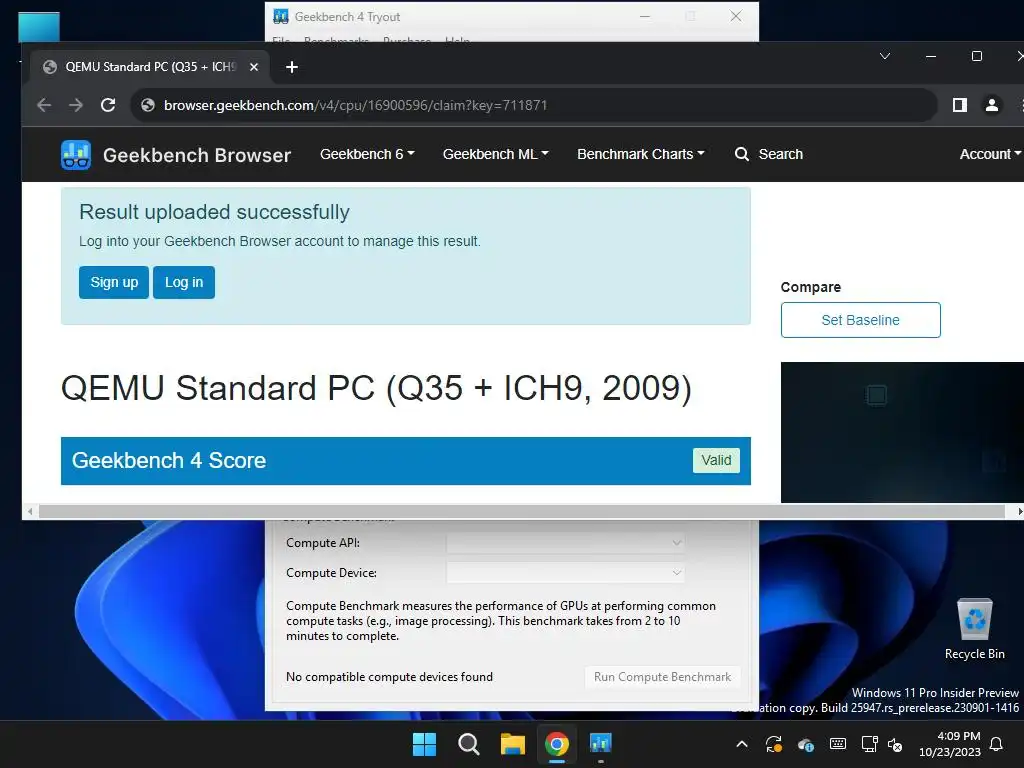The width and height of the screenshot is (1024, 768).
Task: Open File Explorer from the taskbar
Action: (x=513, y=744)
